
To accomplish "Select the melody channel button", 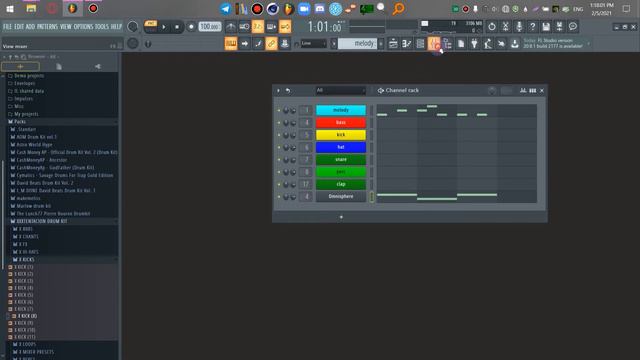I will (x=341, y=110).
